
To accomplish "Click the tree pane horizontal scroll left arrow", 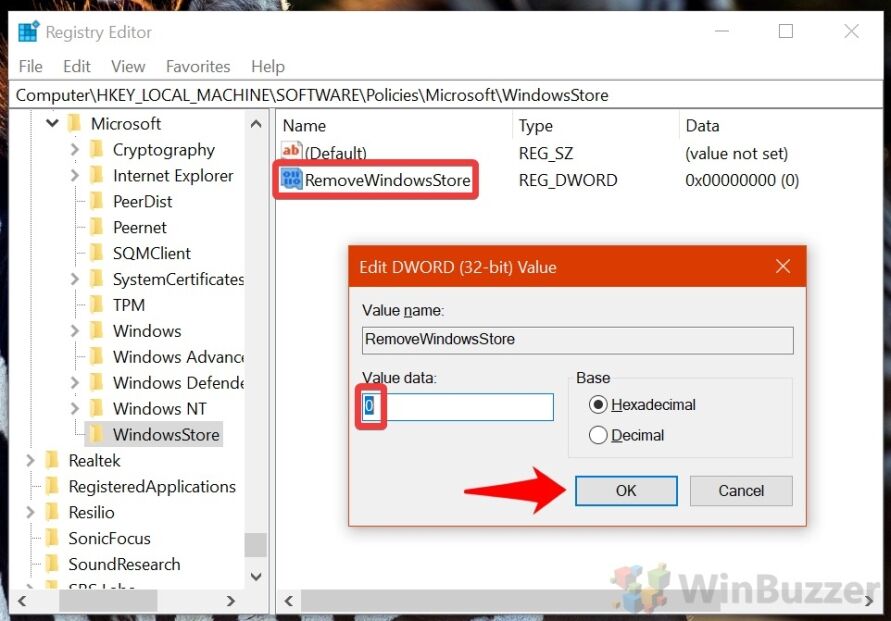I will (22, 601).
